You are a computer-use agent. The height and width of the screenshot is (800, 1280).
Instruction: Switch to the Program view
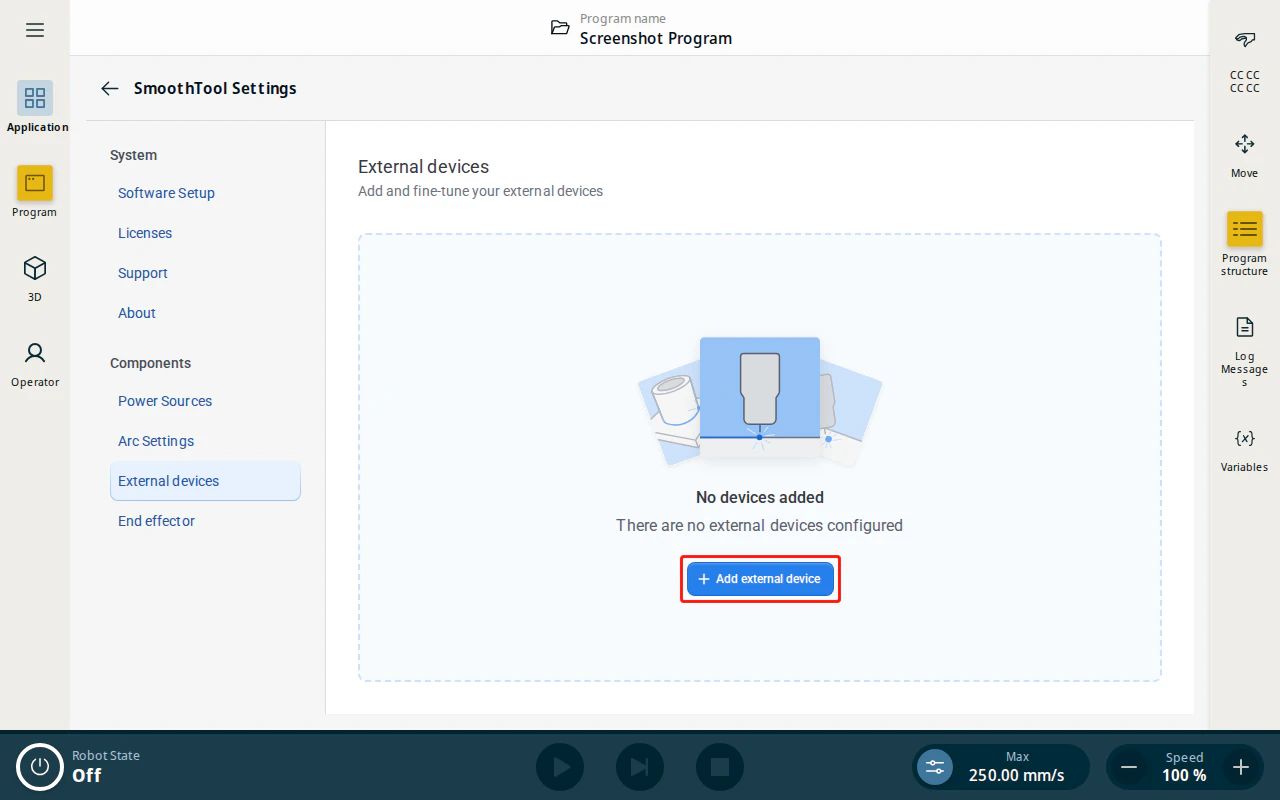click(x=35, y=192)
